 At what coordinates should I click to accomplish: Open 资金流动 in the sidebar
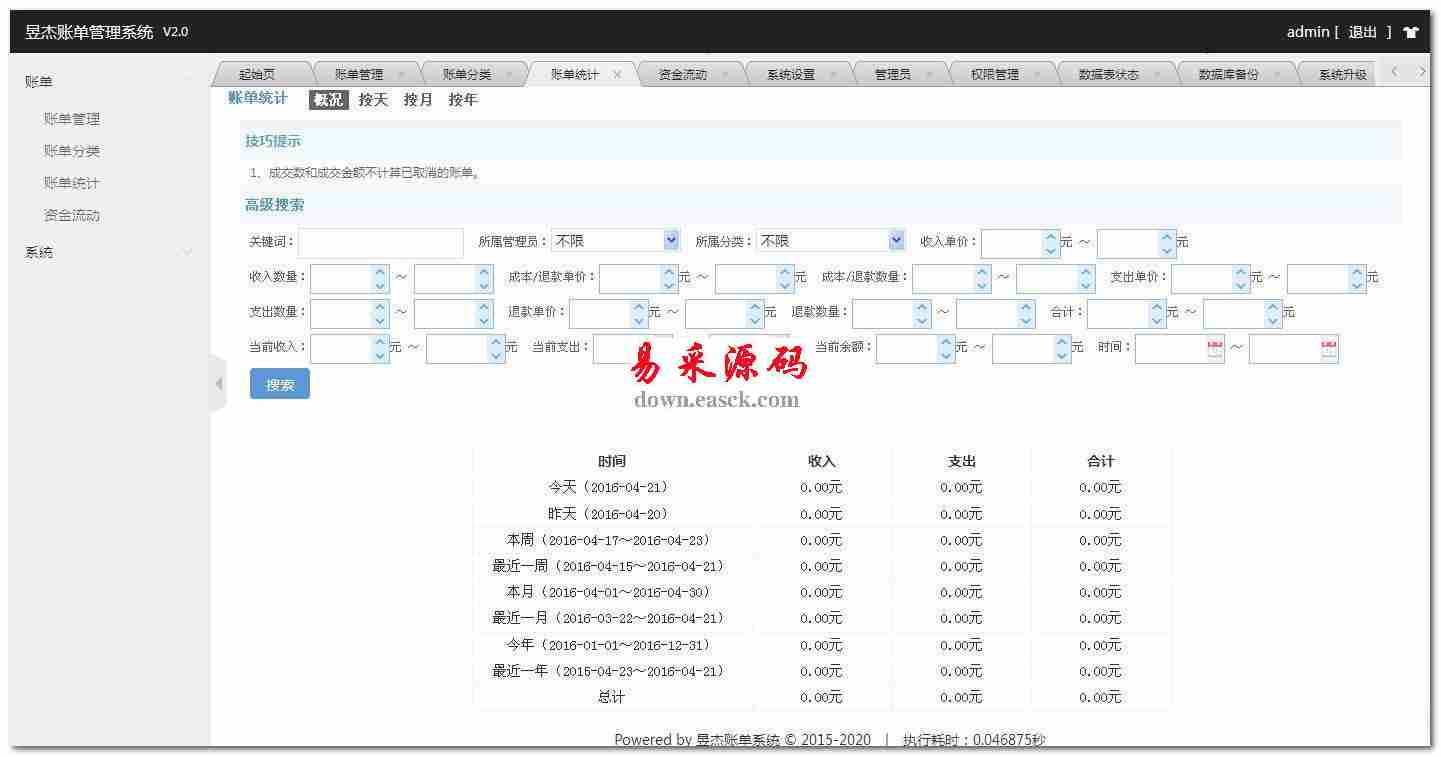point(72,215)
